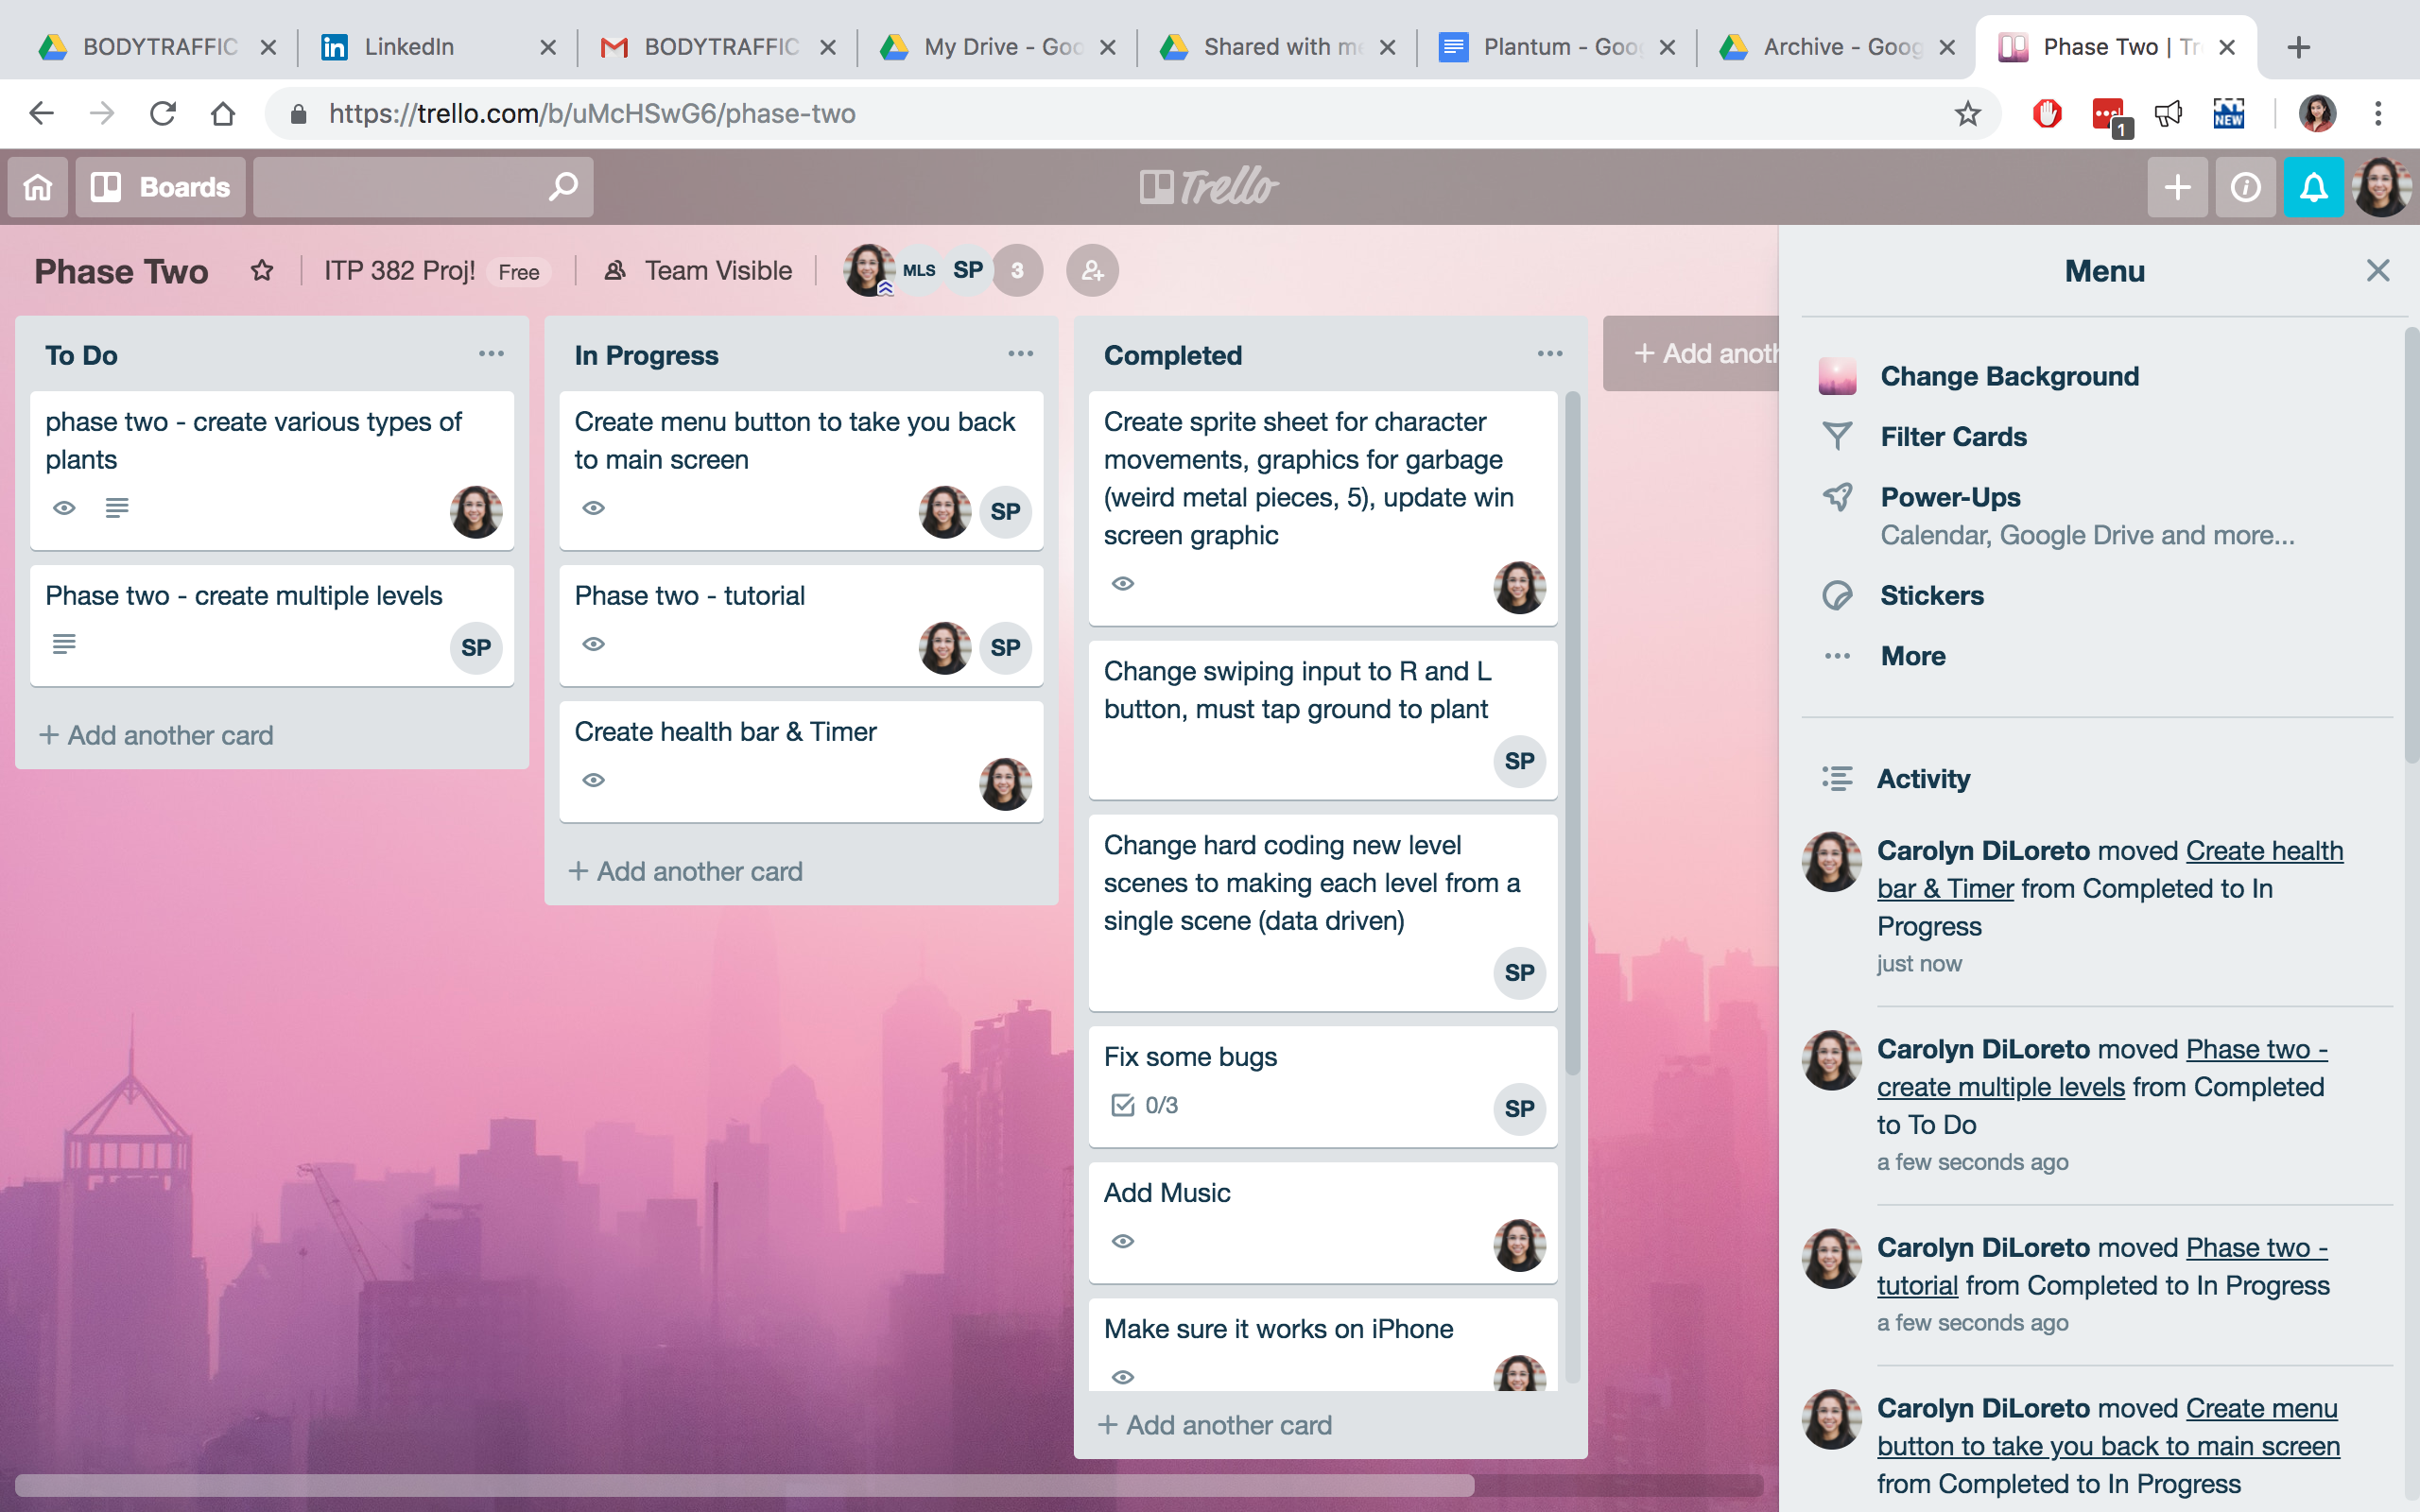This screenshot has height=1512, width=2420.
Task: Click the add member icon beside avatars
Action: [1091, 270]
